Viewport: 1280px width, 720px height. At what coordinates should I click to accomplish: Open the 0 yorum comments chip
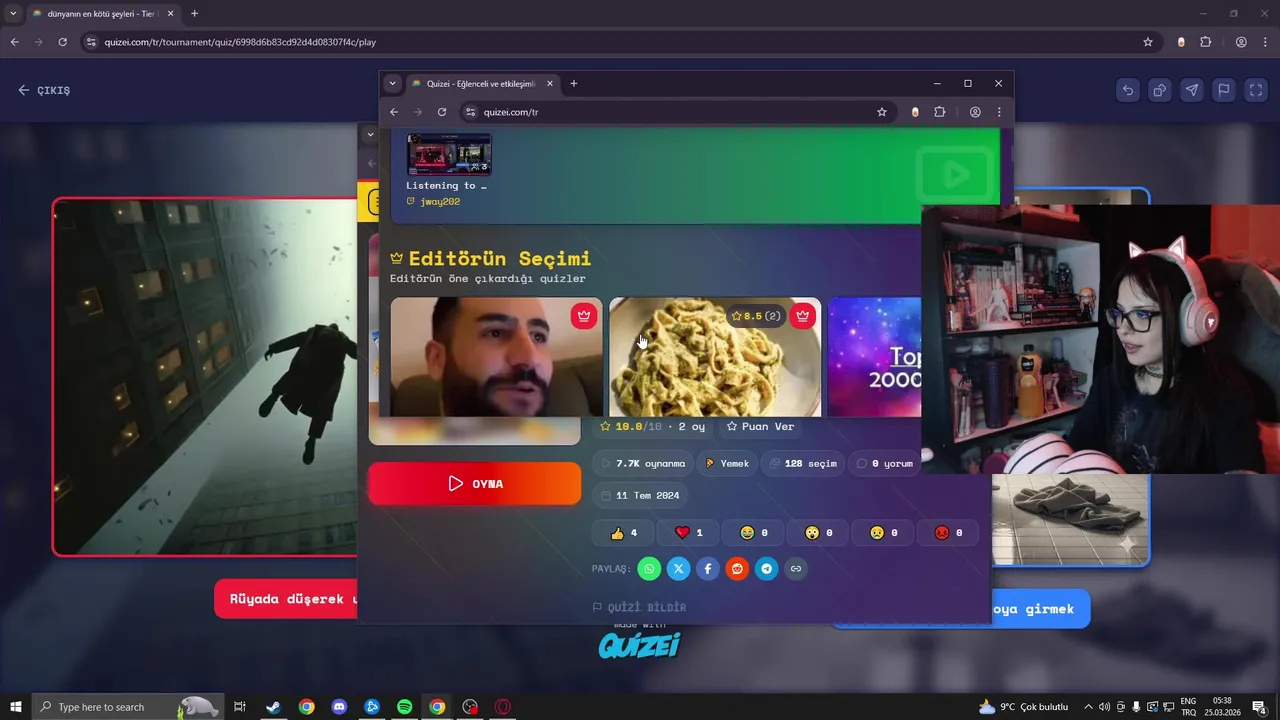[884, 464]
